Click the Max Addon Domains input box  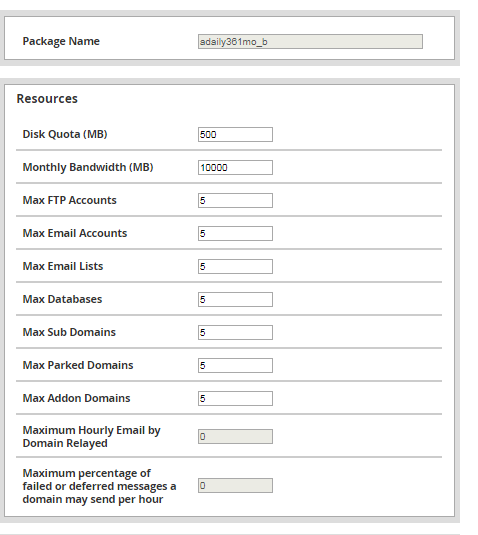coord(235,399)
